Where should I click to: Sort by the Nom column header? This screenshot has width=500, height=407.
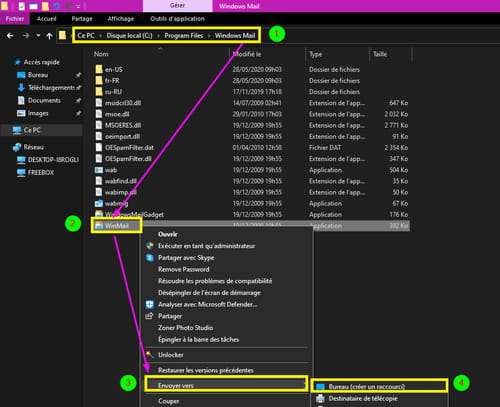coord(101,54)
